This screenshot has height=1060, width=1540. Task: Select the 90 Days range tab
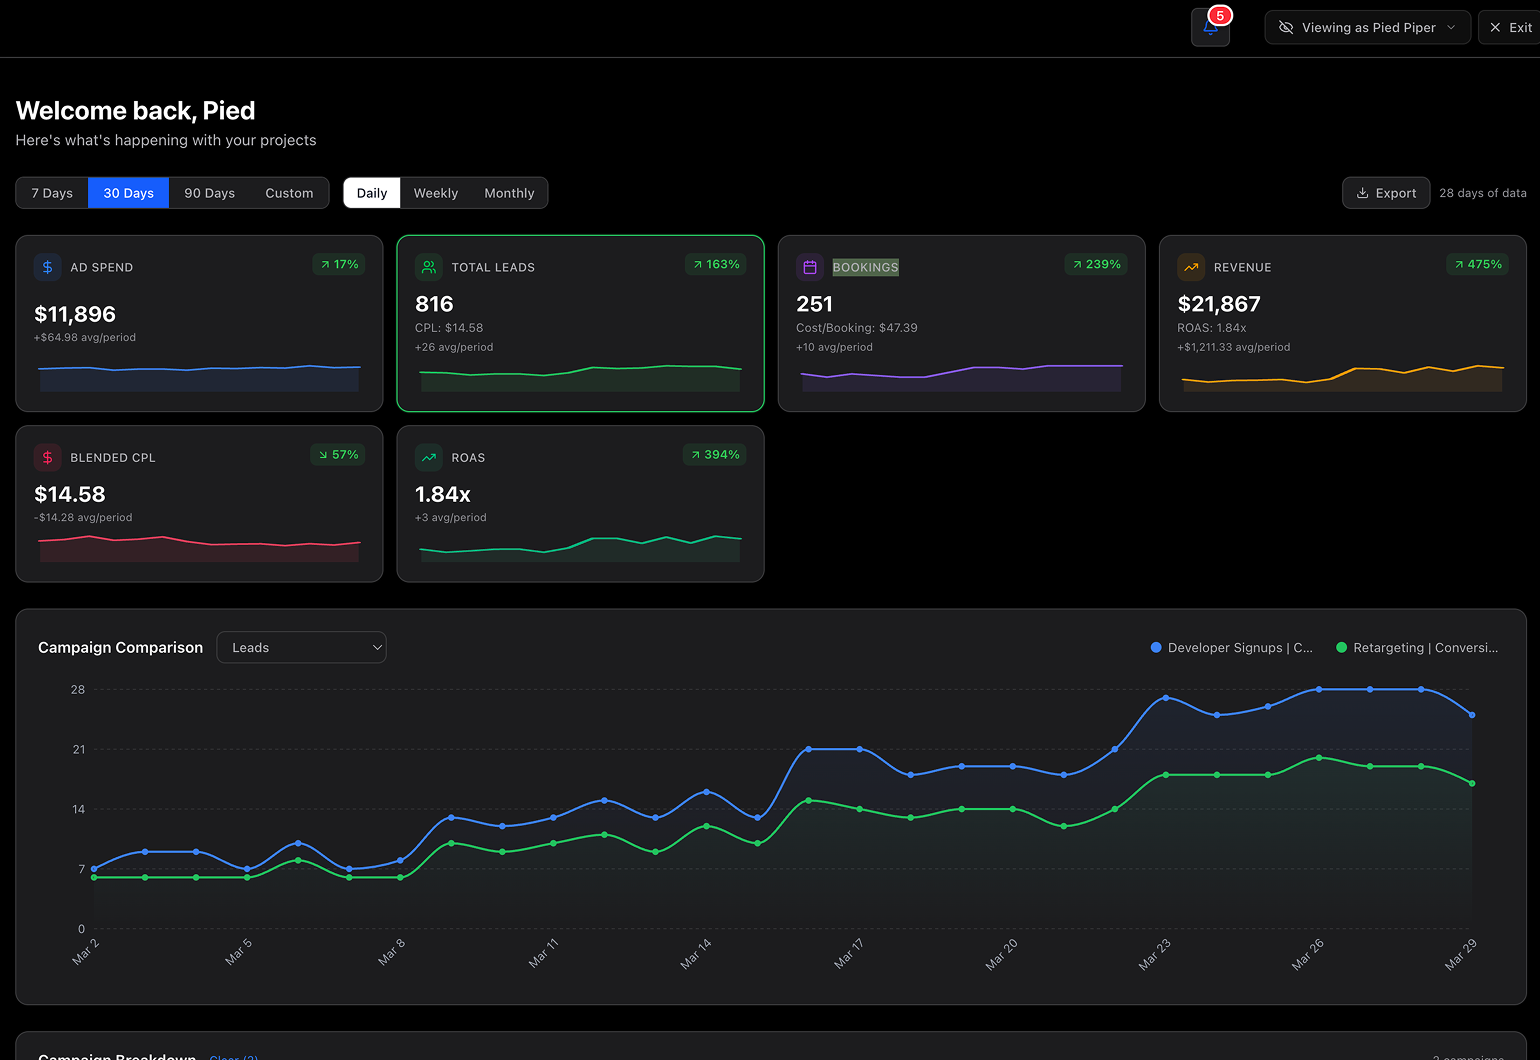click(209, 193)
